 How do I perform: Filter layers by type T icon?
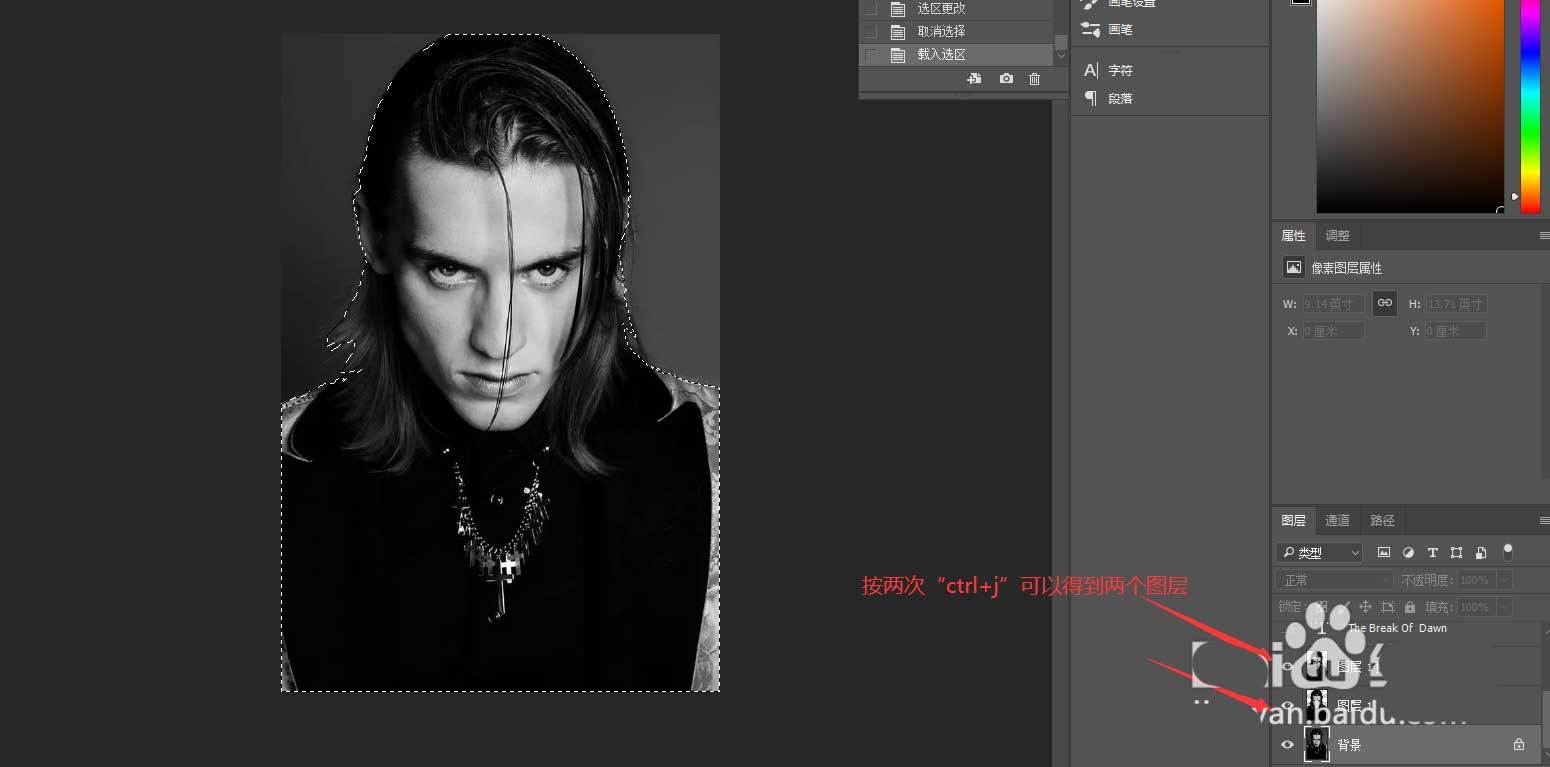coord(1433,552)
